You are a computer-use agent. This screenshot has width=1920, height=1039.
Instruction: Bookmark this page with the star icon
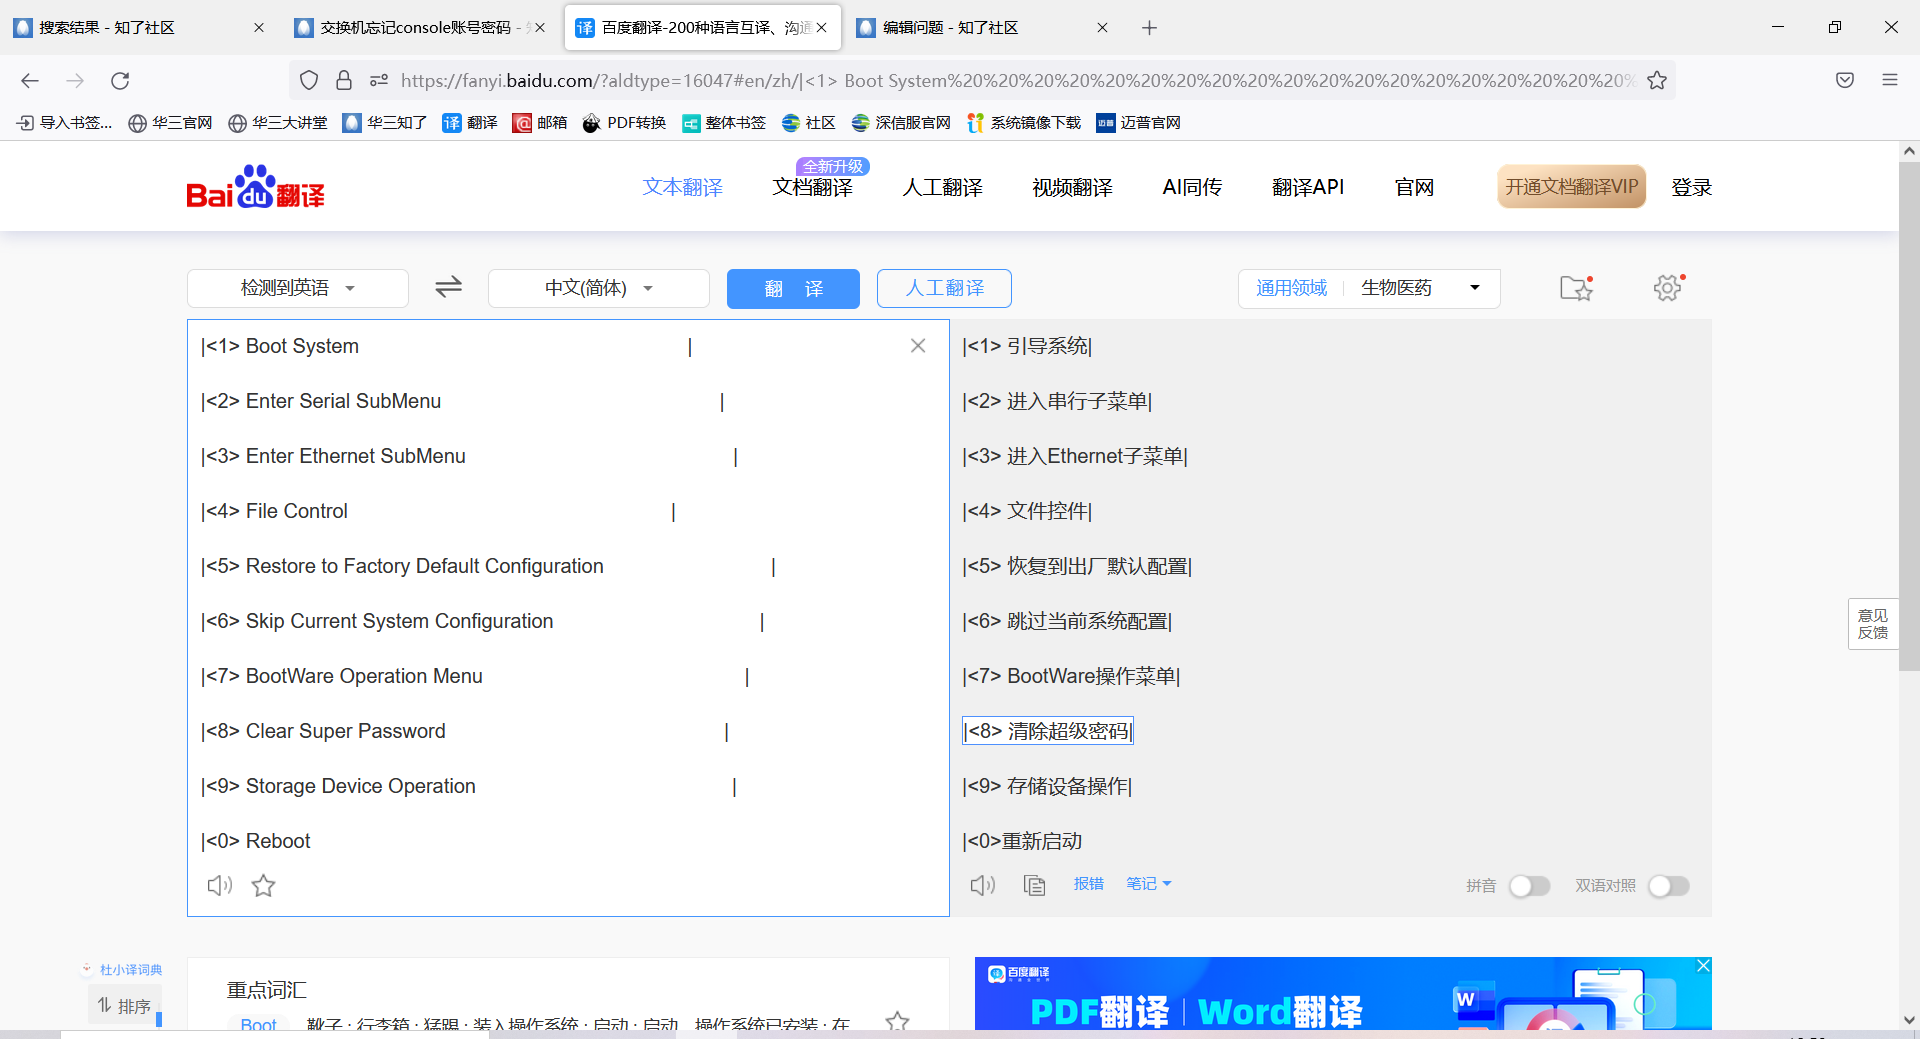(1657, 81)
